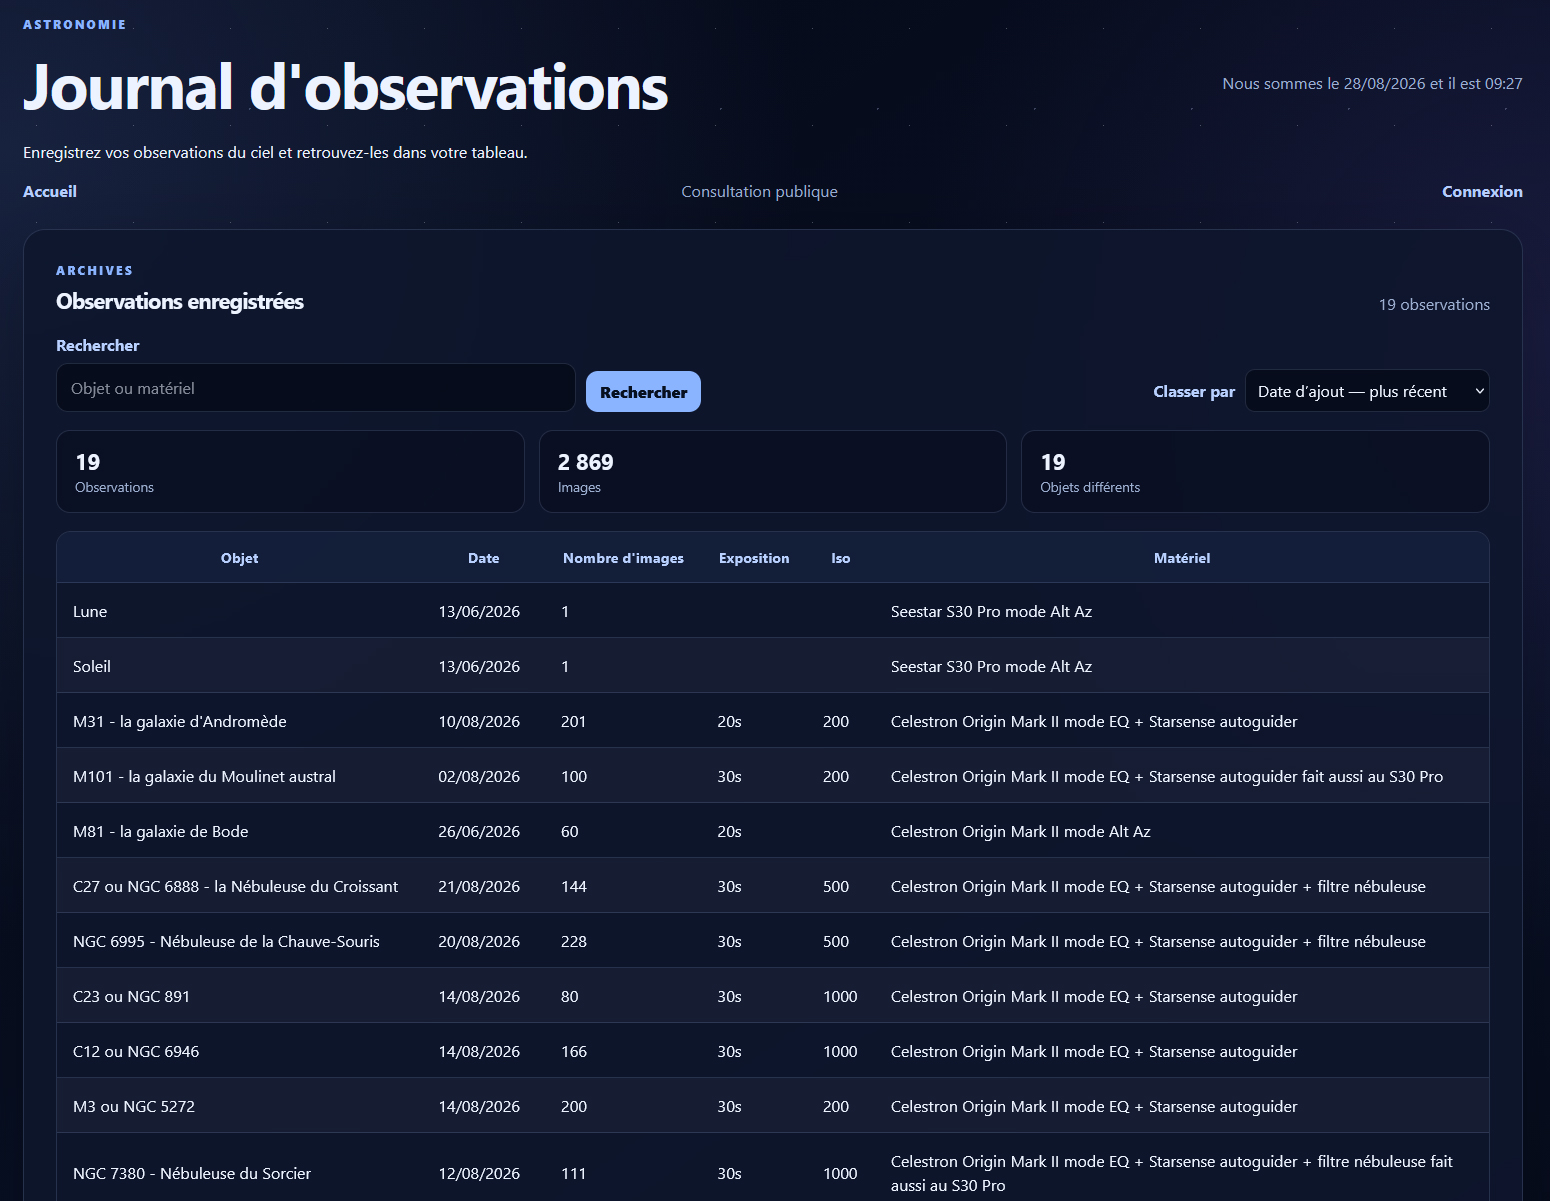Click the '19 Observations' stat card
The image size is (1550, 1201).
click(x=290, y=471)
